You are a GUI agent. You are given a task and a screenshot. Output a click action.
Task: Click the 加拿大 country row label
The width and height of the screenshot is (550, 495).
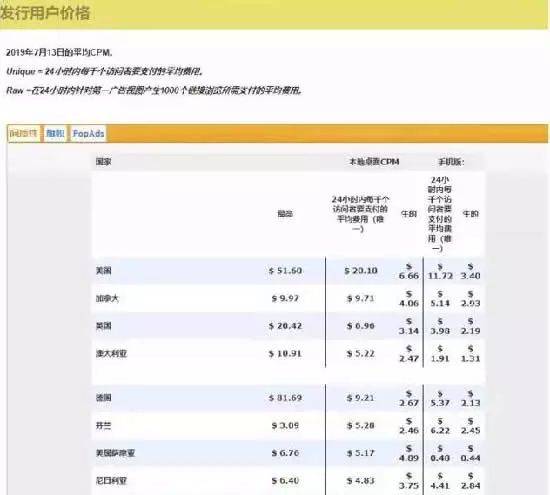click(x=107, y=299)
